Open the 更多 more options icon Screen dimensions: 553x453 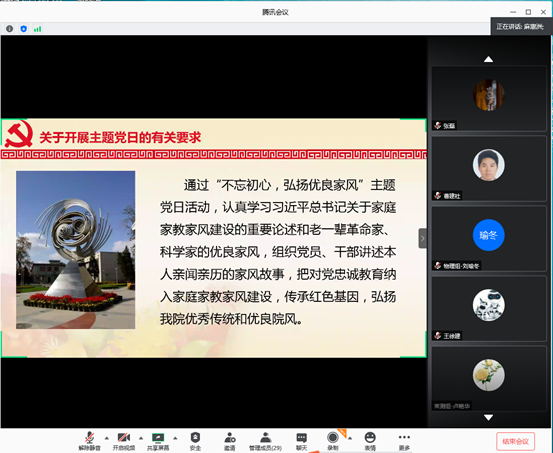tap(404, 441)
